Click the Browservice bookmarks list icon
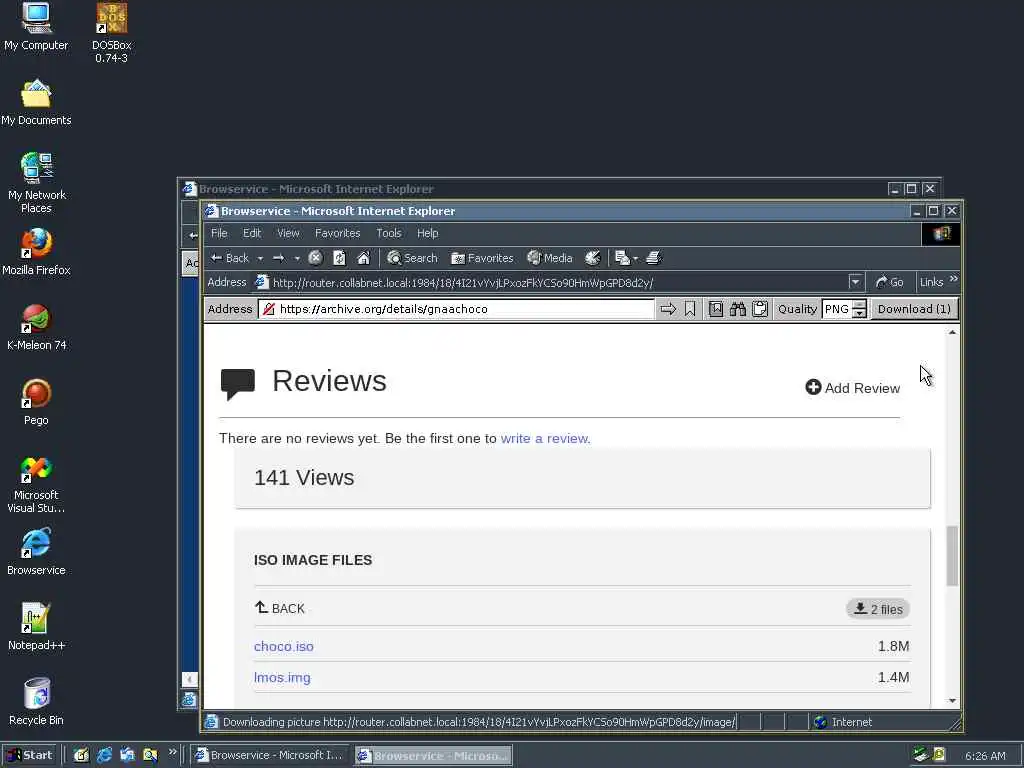Viewport: 1024px width, 768px height. click(x=716, y=309)
